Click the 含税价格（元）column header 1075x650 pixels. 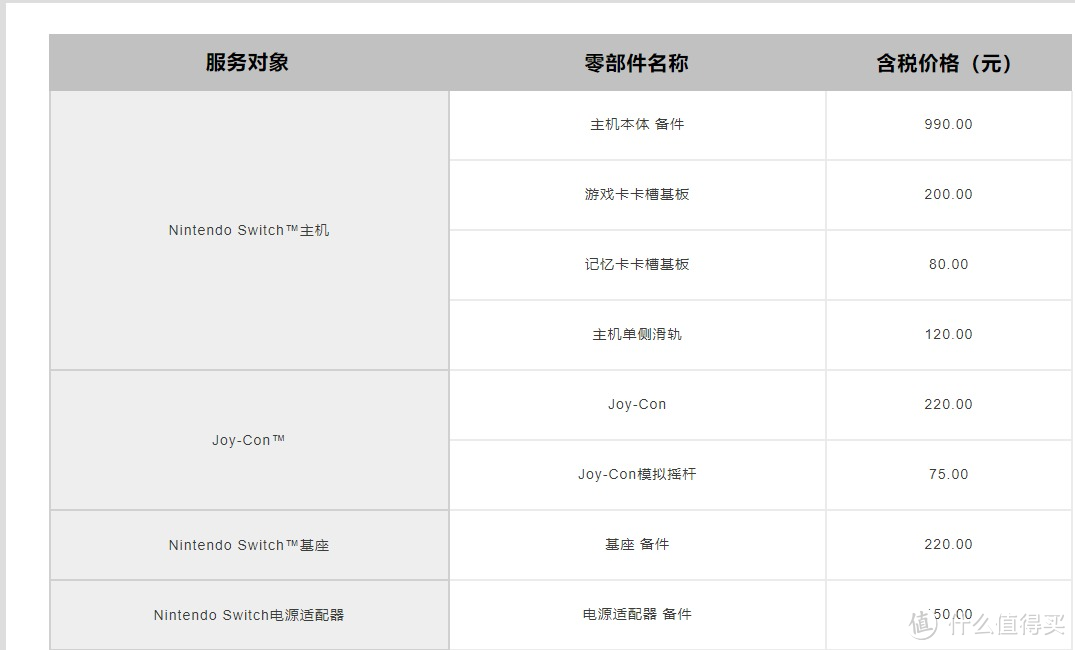click(x=949, y=62)
